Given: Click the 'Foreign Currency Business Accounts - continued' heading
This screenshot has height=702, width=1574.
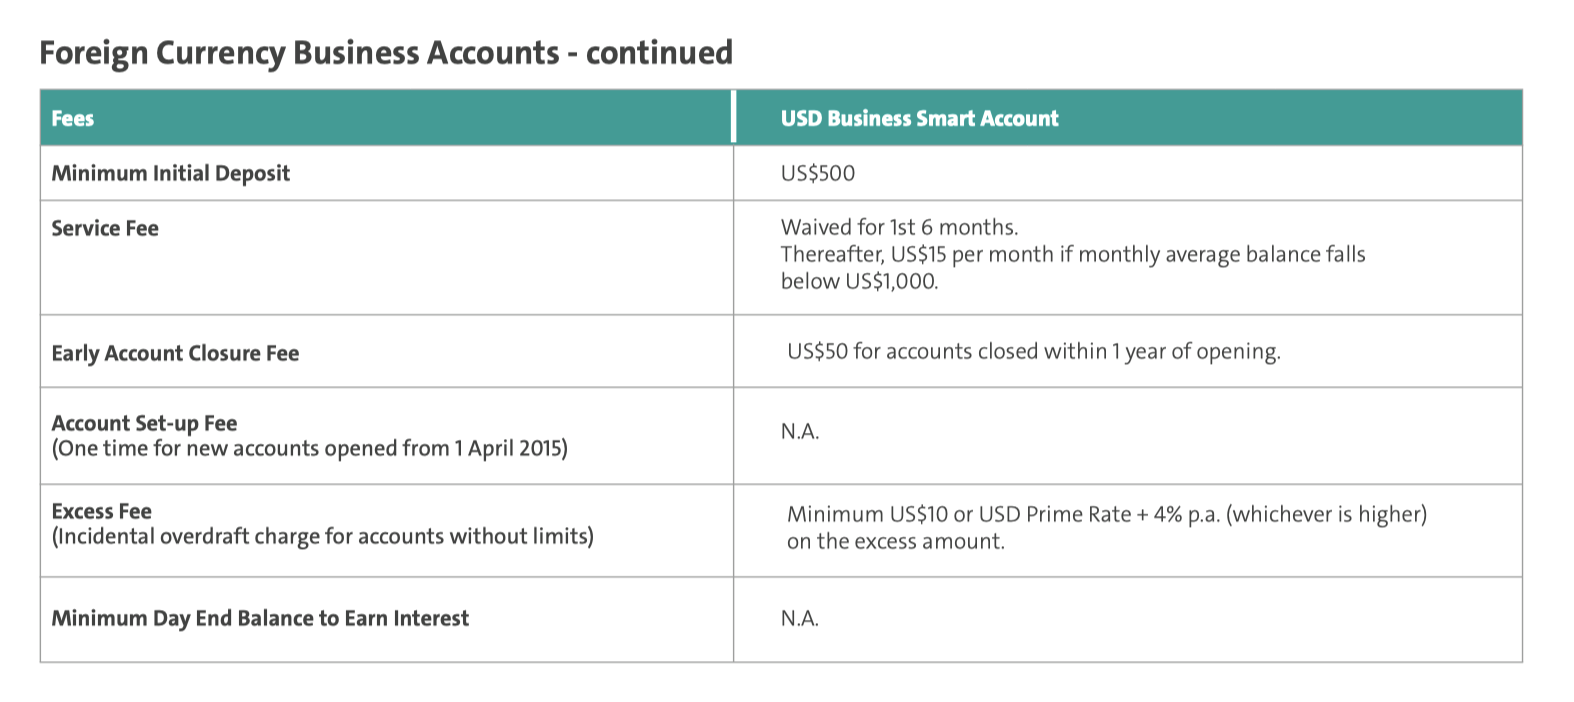Looking at the screenshot, I should 386,52.
